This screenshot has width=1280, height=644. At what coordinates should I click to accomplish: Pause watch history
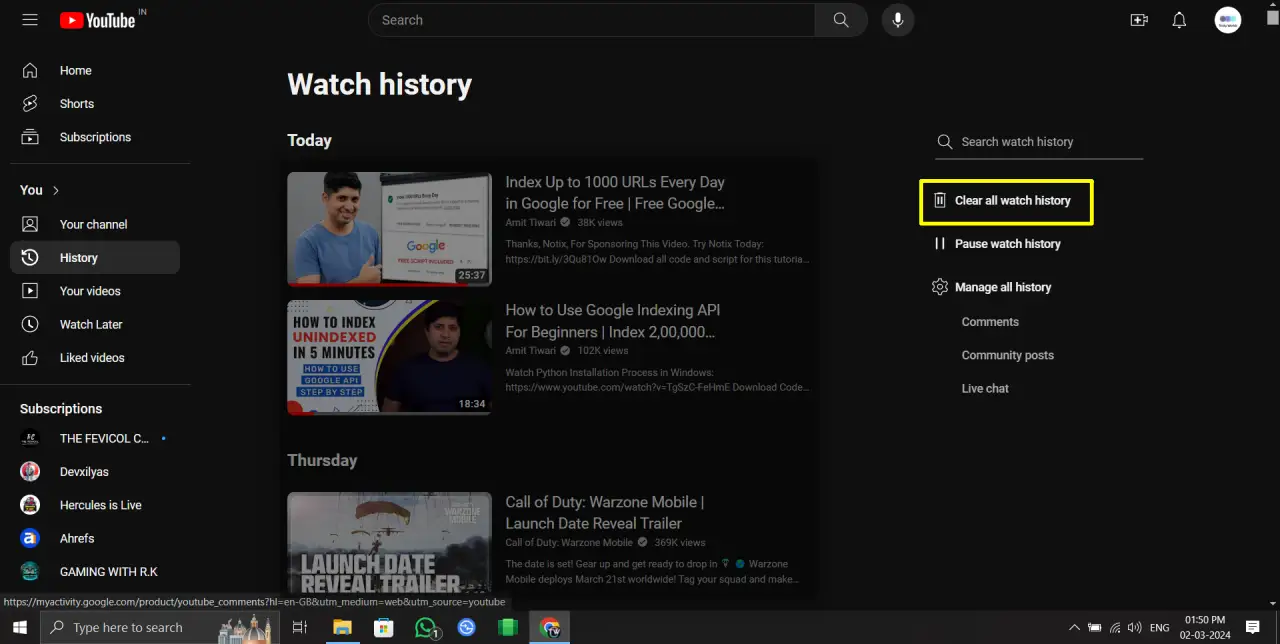point(1007,243)
